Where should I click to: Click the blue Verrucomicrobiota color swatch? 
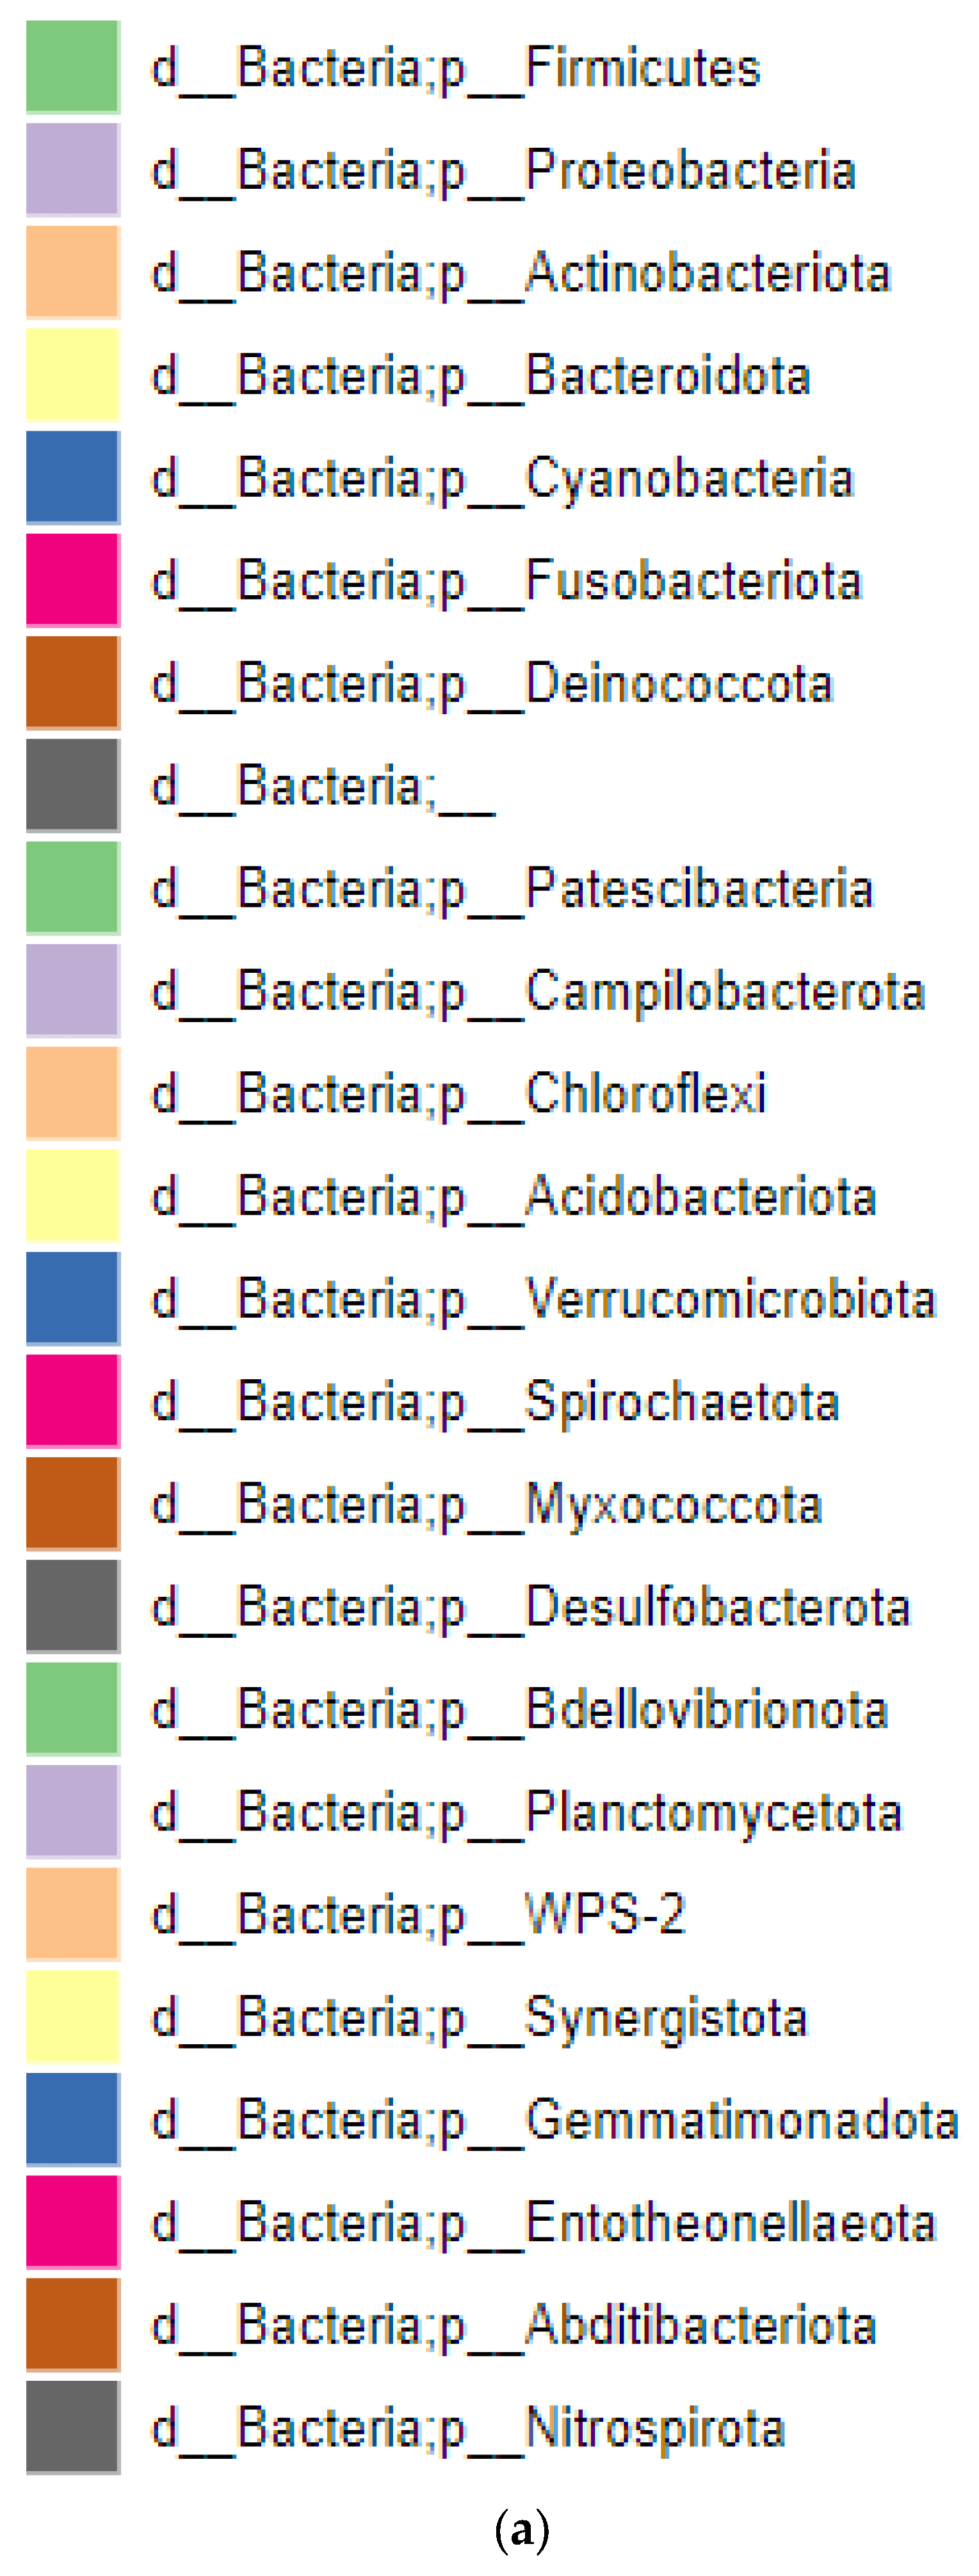[x=72, y=1298]
